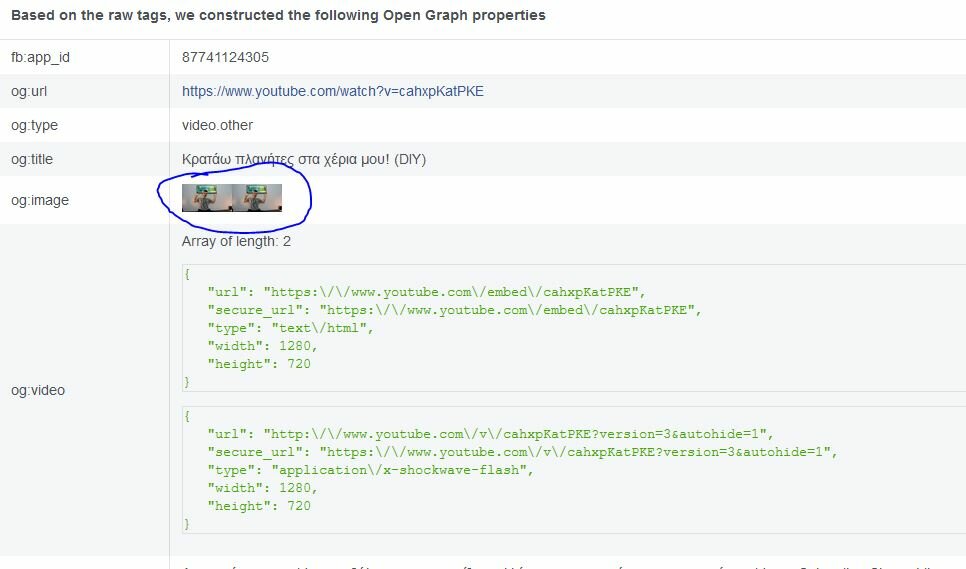This screenshot has height=569, width=966.
Task: Click the secure_url embed line in first block
Action: pyautogui.click(x=454, y=310)
